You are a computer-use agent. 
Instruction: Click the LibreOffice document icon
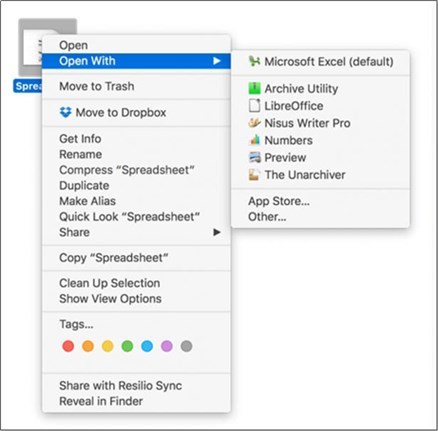click(x=254, y=106)
